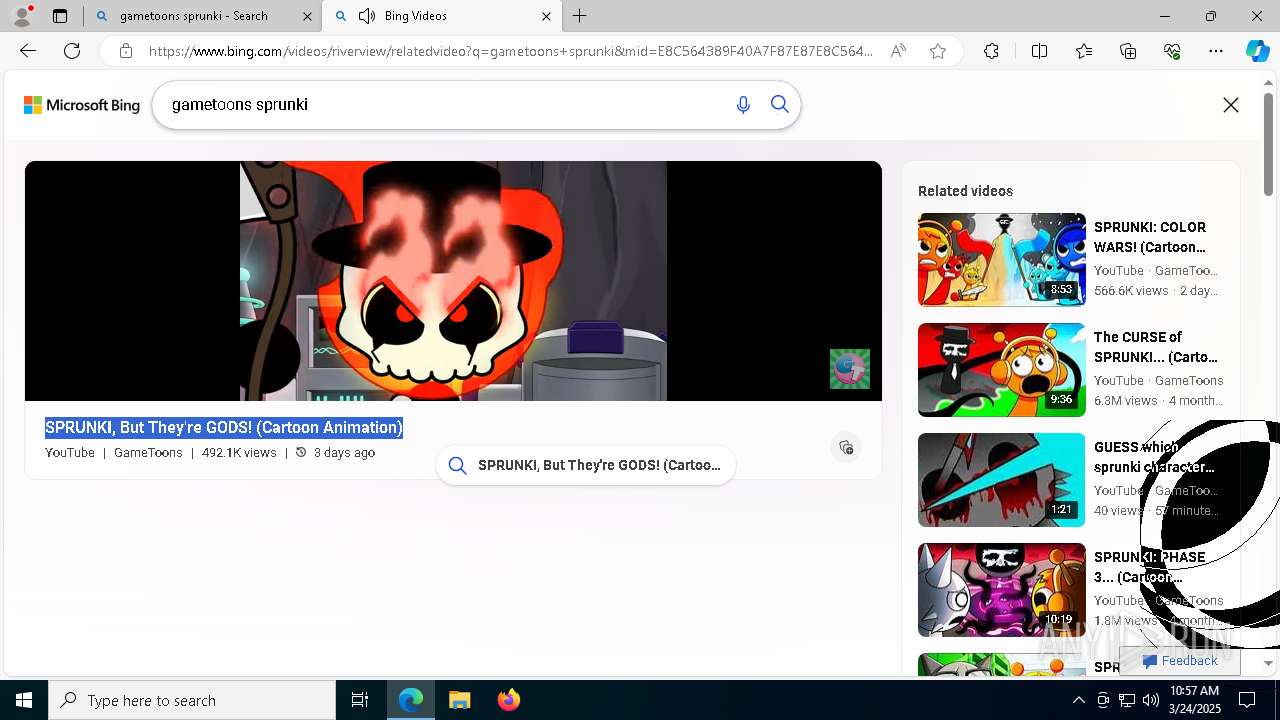The image size is (1280, 720).
Task: Click the address bar URL
Action: [x=510, y=51]
